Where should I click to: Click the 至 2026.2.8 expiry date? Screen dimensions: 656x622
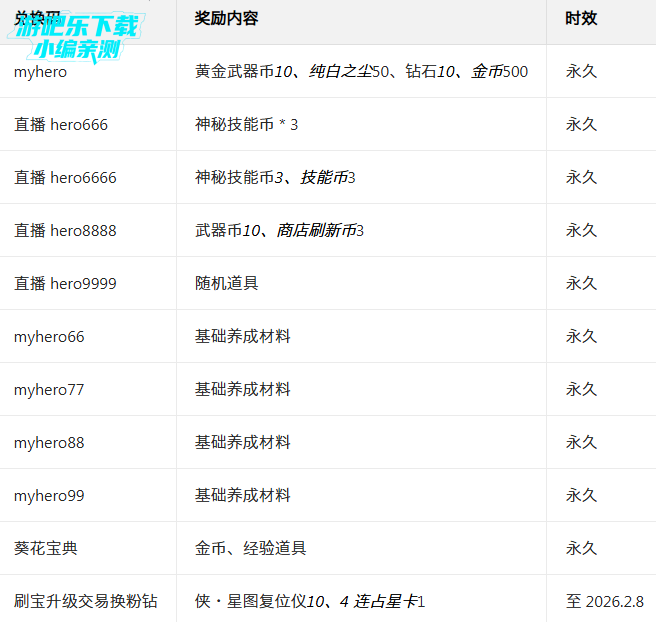click(605, 601)
